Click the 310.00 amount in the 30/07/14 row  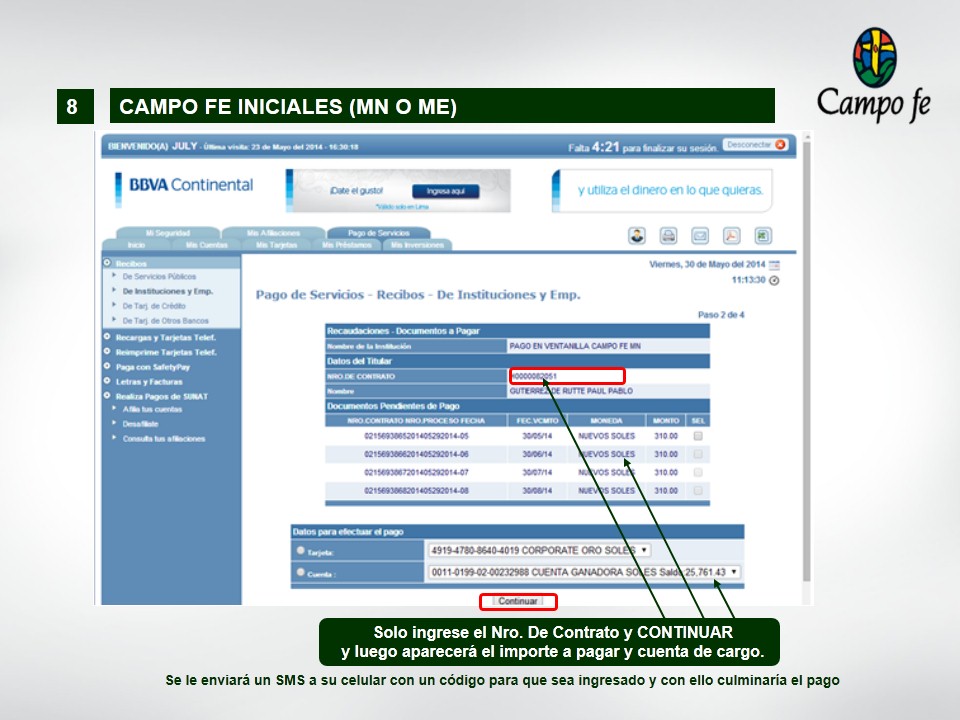pyautogui.click(x=666, y=473)
